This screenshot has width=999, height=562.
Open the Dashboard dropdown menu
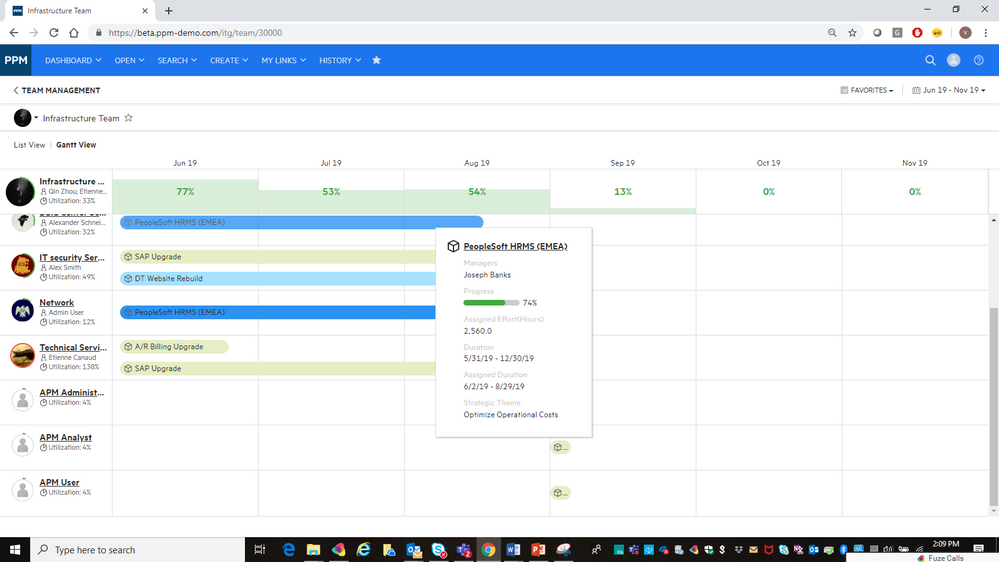(73, 61)
